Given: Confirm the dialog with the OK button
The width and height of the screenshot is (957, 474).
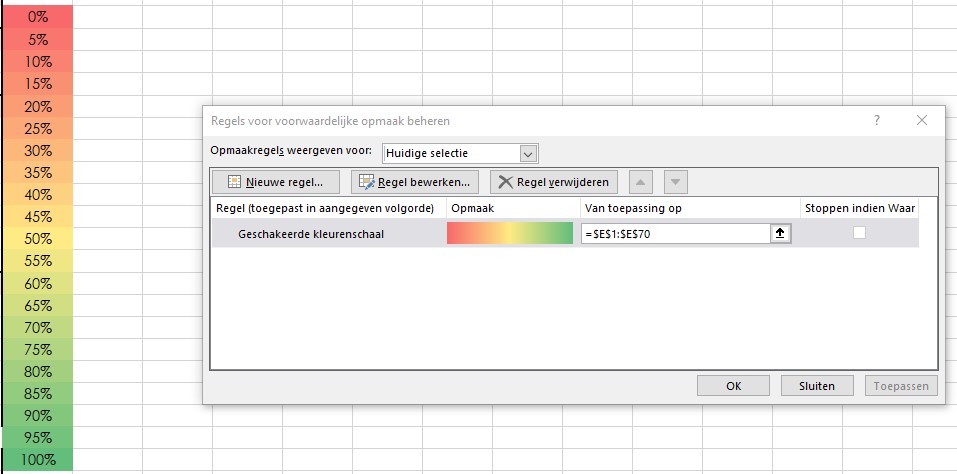Looking at the screenshot, I should (733, 386).
